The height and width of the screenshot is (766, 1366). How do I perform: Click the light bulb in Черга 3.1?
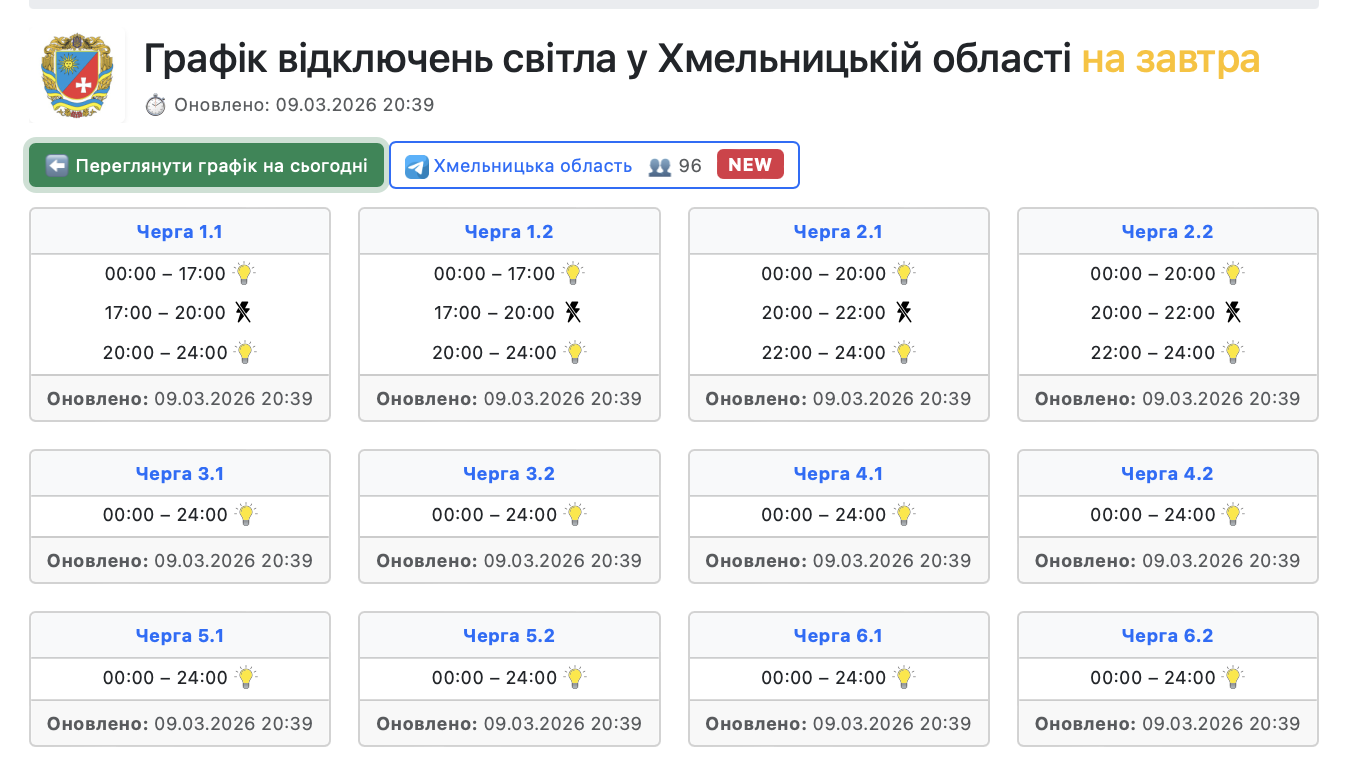pyautogui.click(x=245, y=515)
